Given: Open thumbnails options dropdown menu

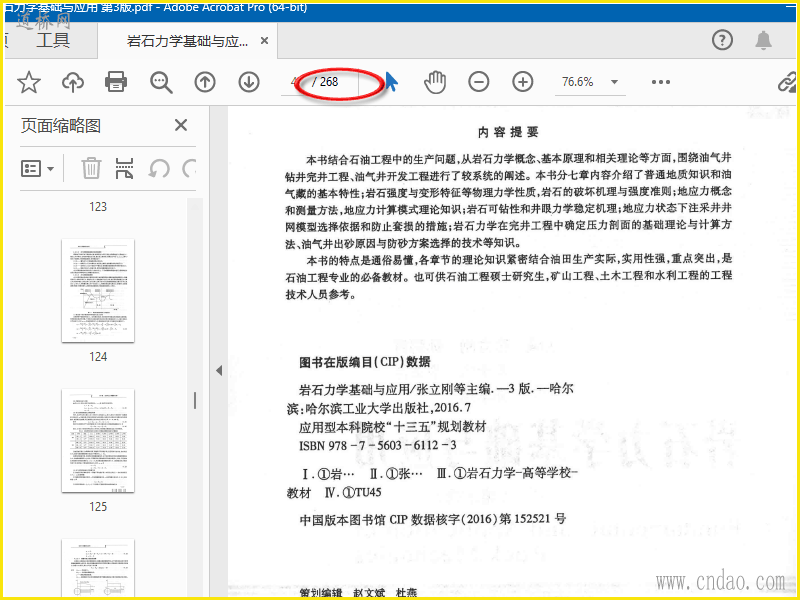Looking at the screenshot, I should pyautogui.click(x=37, y=168).
